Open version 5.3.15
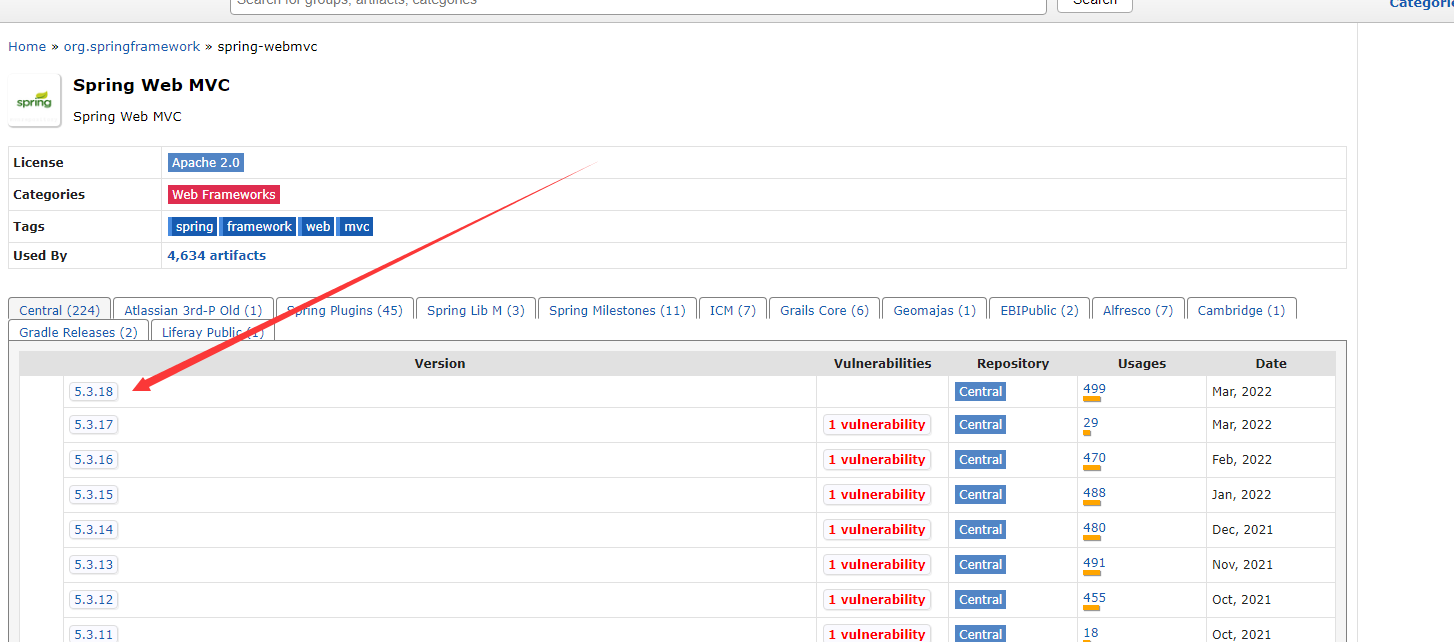The width and height of the screenshot is (1454, 642). pyautogui.click(x=94, y=495)
